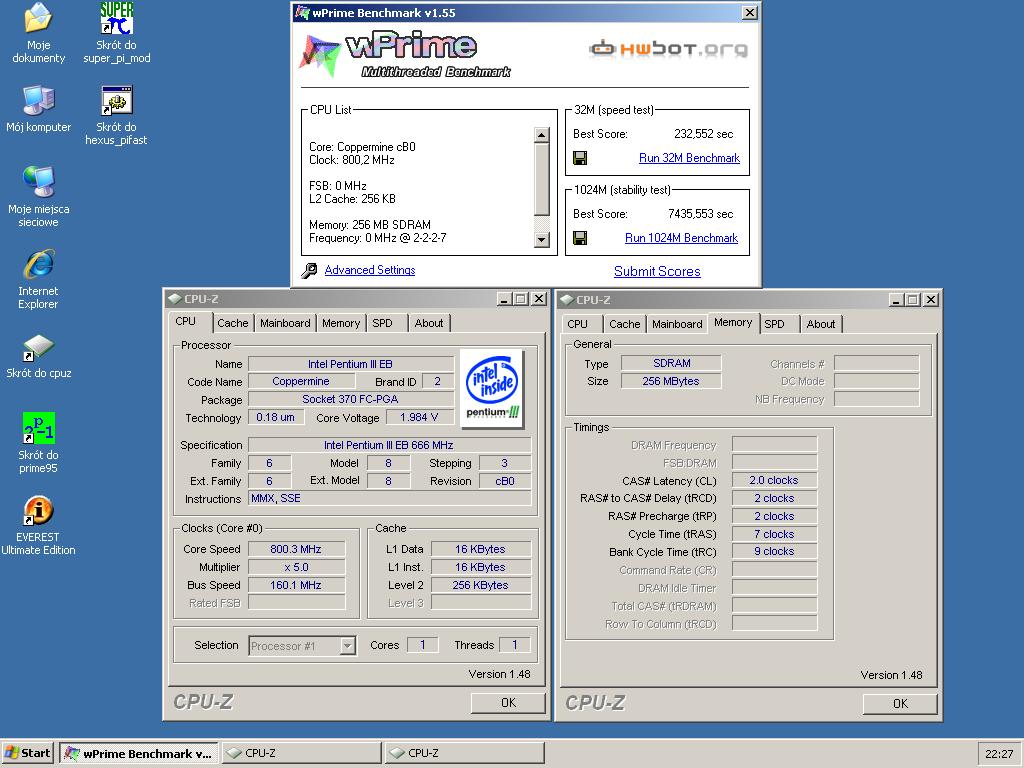Screen dimensions: 1024x768
Task: Click OK in the left CPU-Z window
Action: click(x=508, y=703)
